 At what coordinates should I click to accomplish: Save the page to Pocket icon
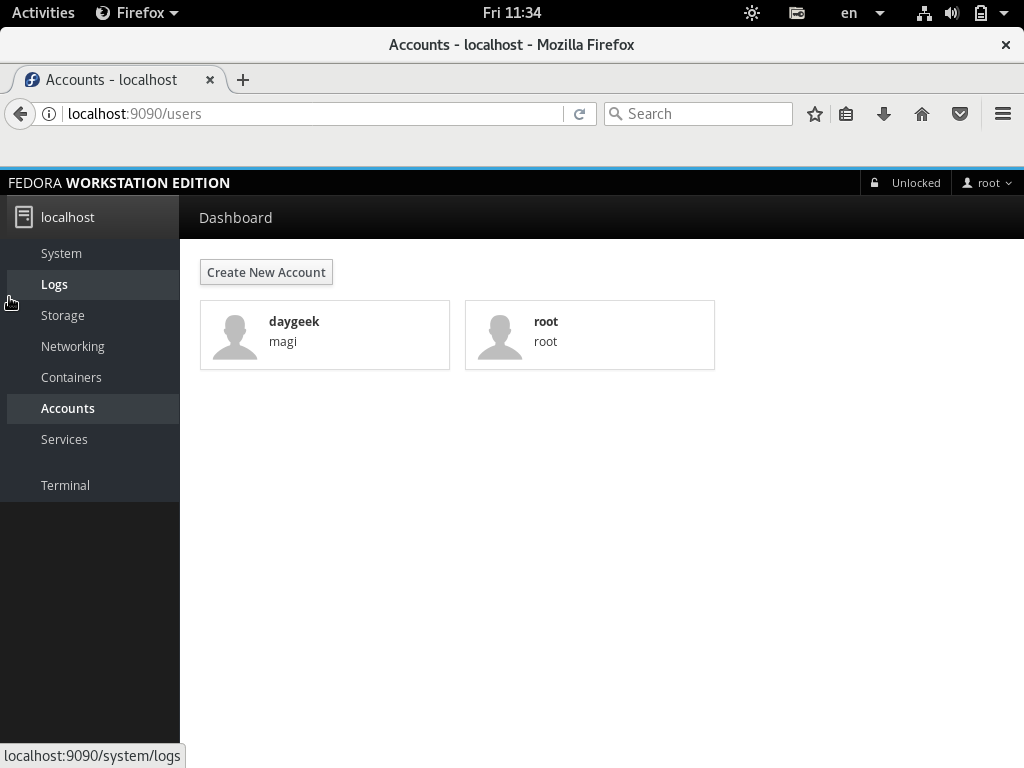[x=959, y=114]
